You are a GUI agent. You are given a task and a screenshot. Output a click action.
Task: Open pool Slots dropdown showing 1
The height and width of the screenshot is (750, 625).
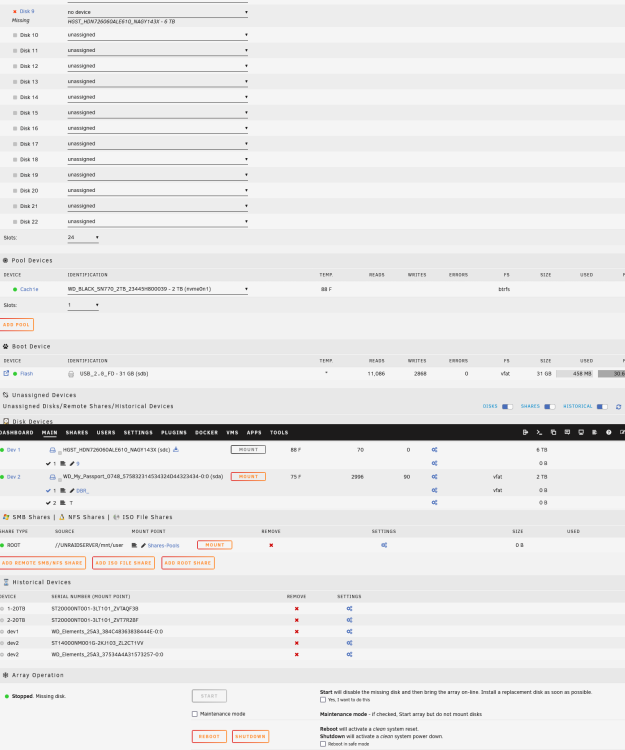(x=83, y=305)
